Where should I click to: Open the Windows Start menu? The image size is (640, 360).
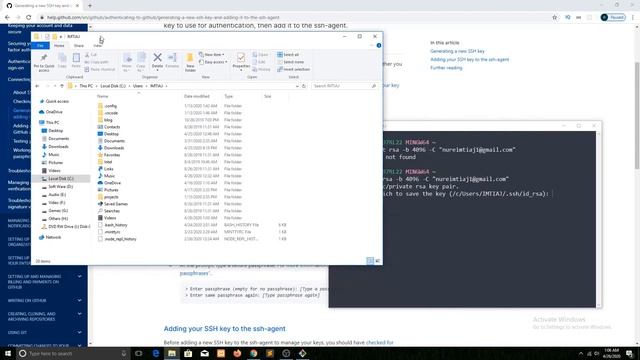pos(8,353)
